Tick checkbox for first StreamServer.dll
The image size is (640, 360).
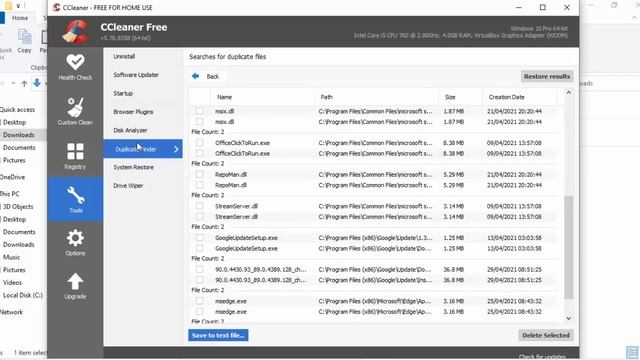tap(199, 206)
